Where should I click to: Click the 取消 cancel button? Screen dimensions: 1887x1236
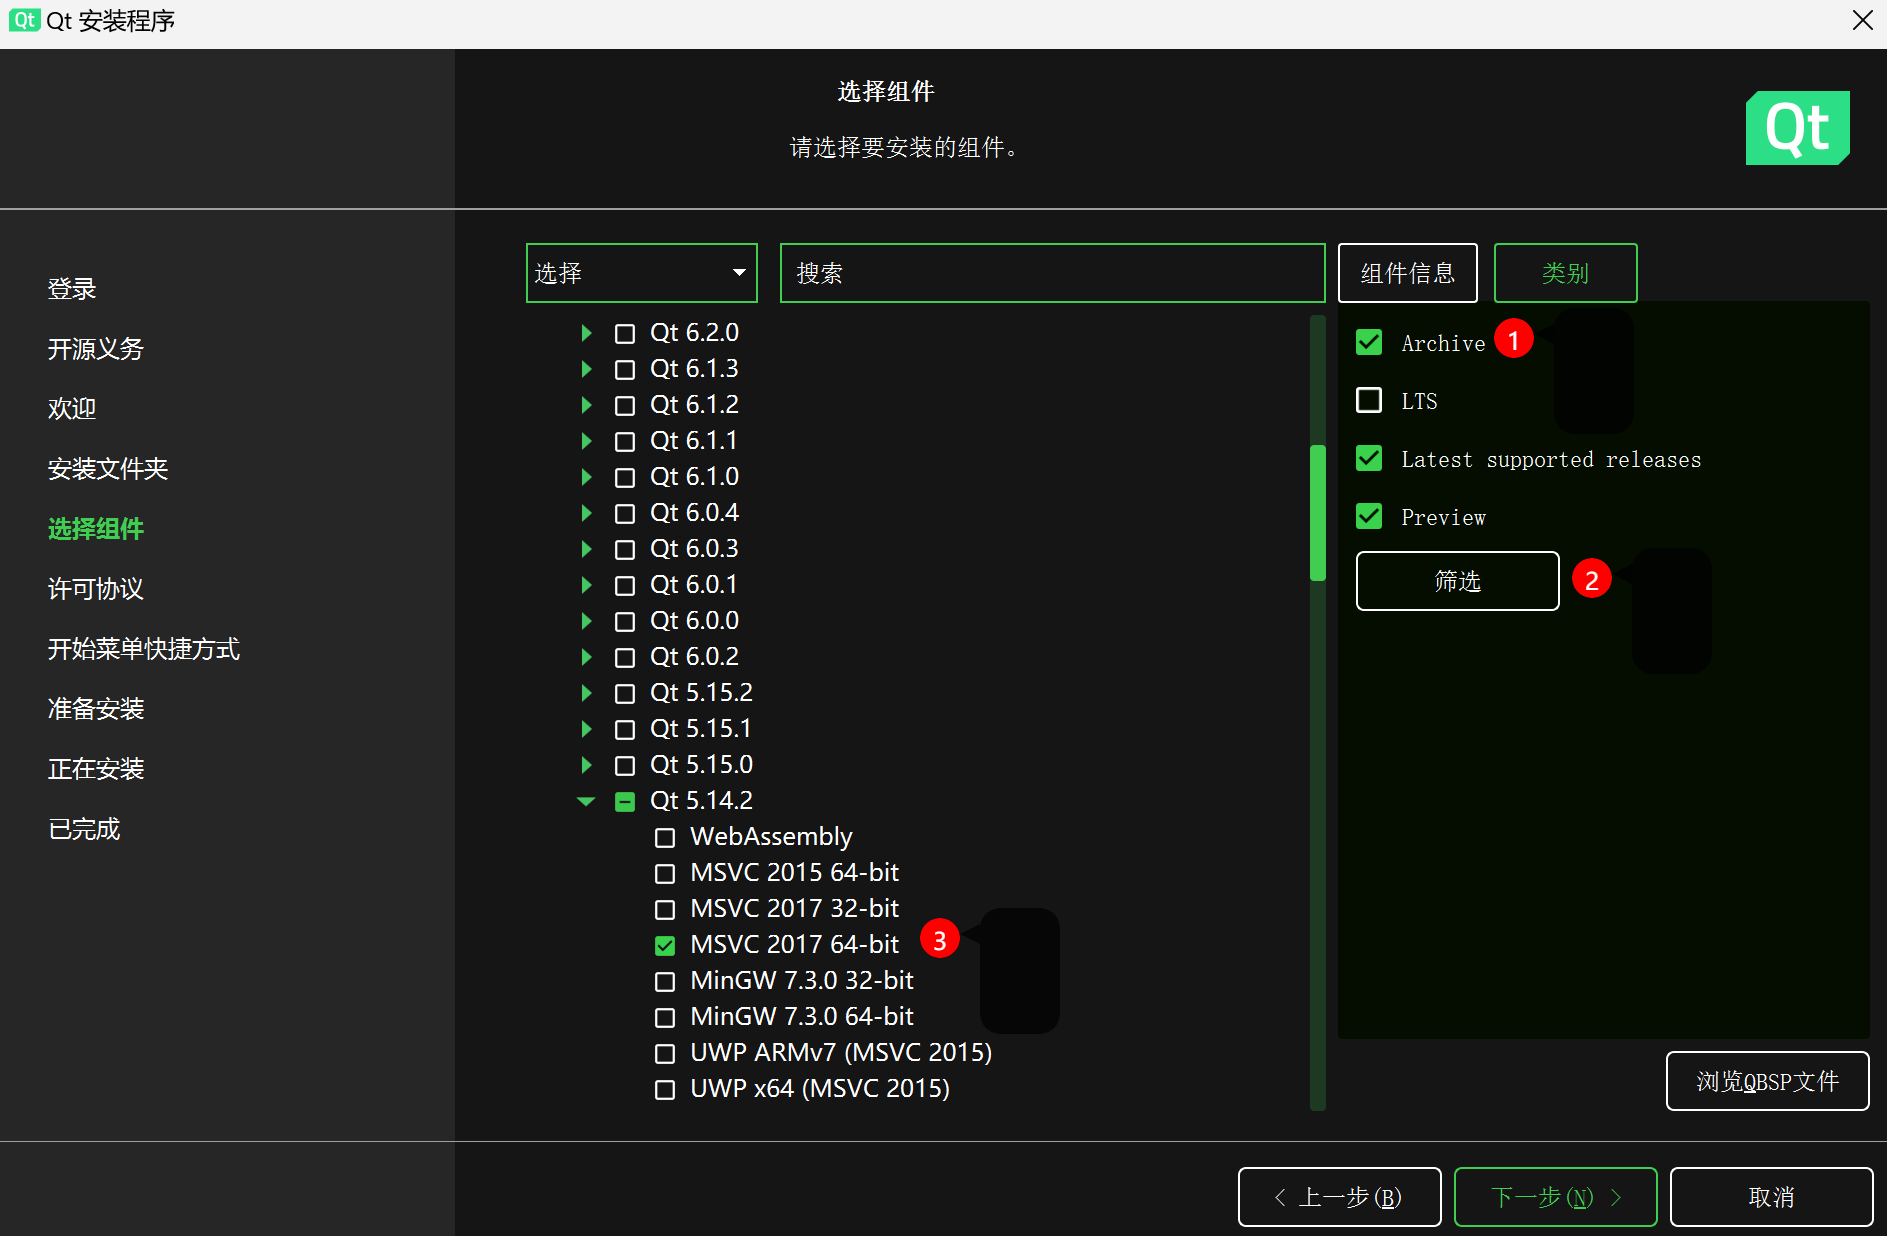(x=1771, y=1197)
